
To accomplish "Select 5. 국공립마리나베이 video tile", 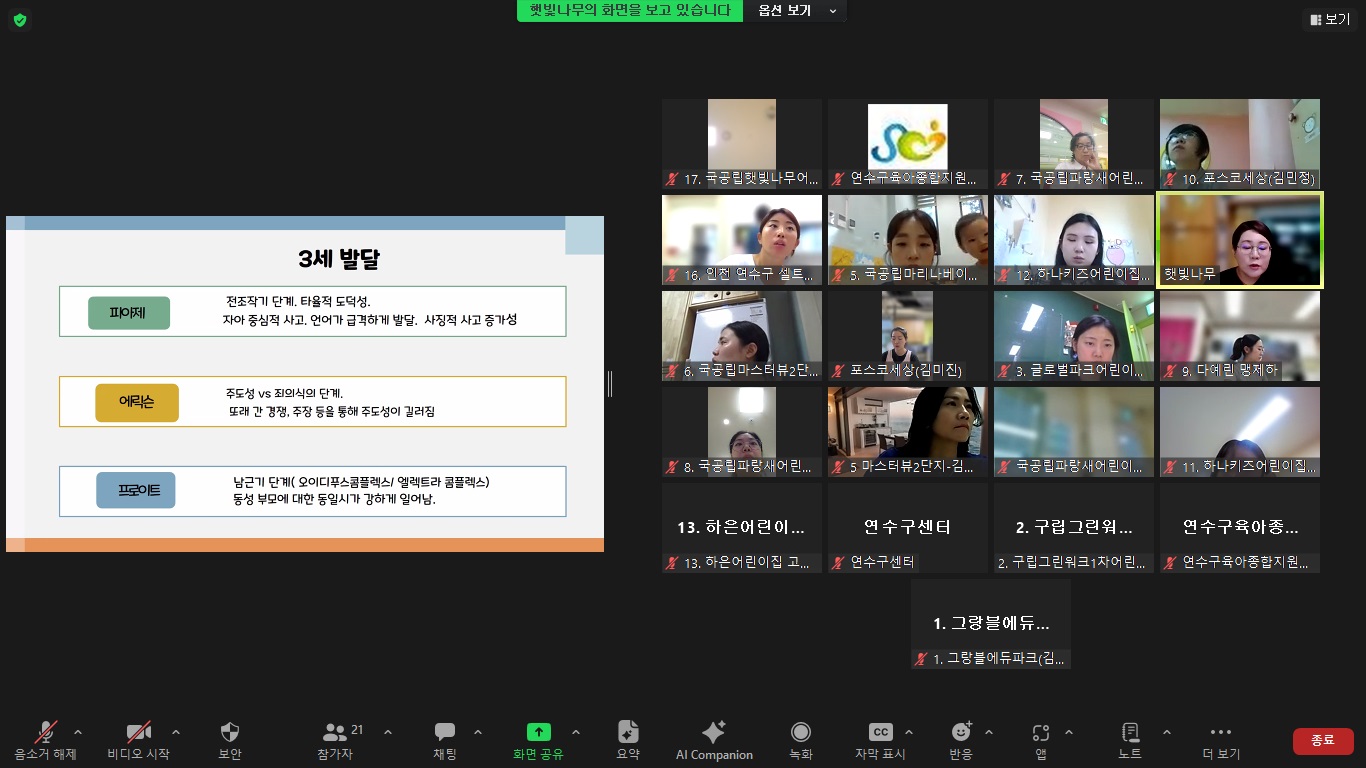I will 908,240.
